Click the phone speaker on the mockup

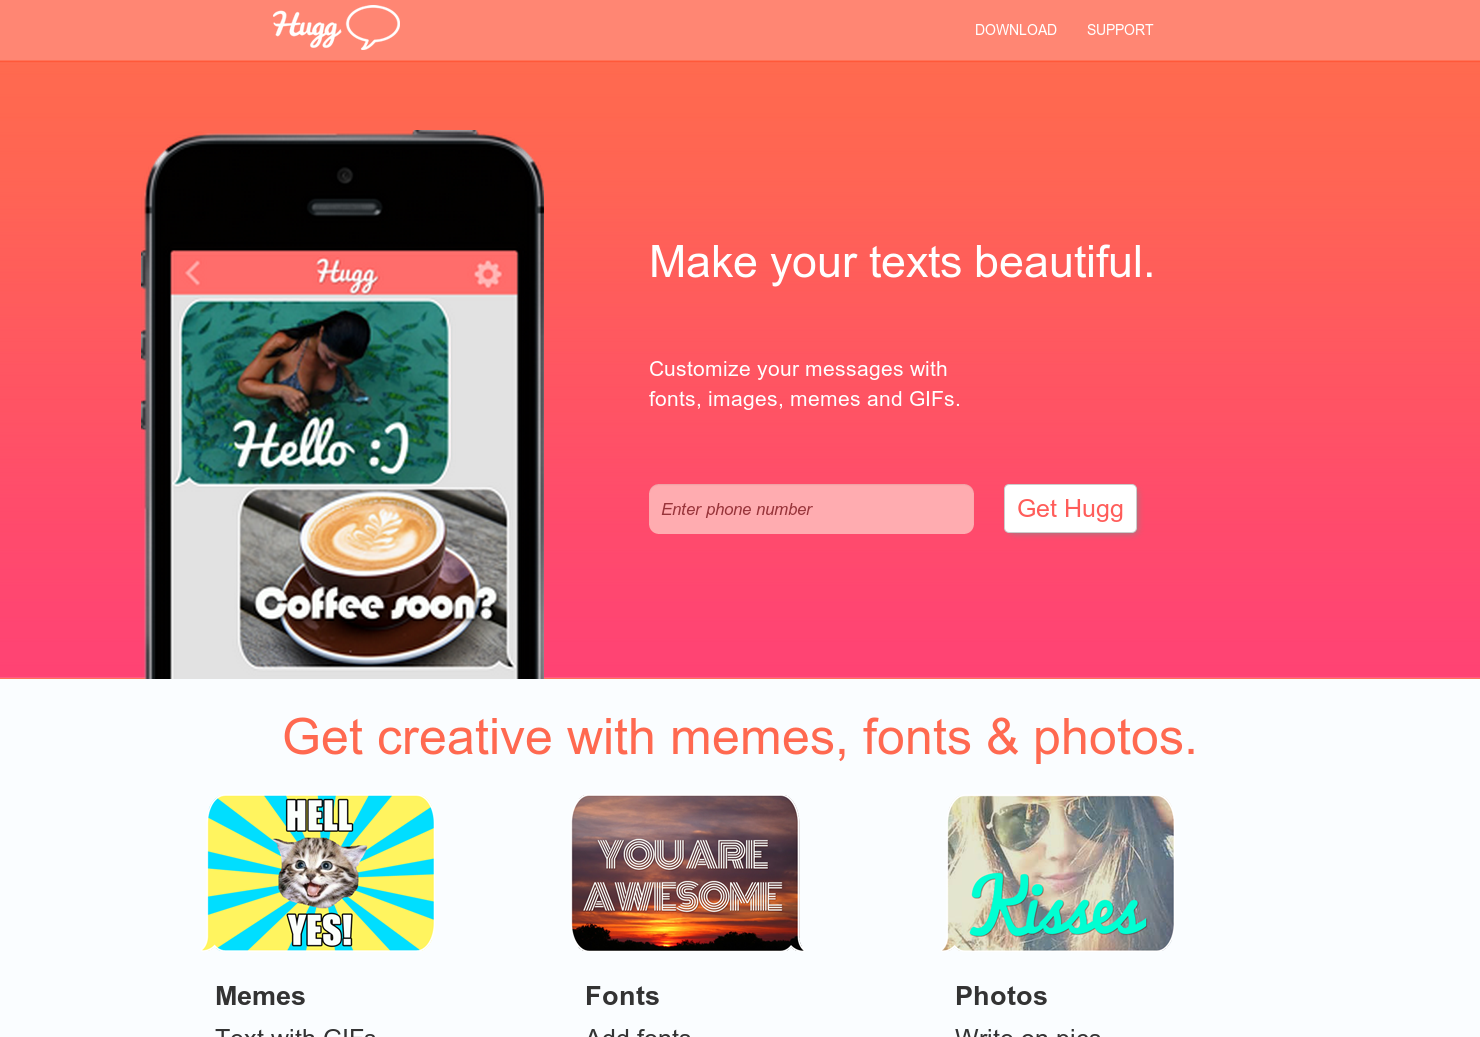(345, 208)
